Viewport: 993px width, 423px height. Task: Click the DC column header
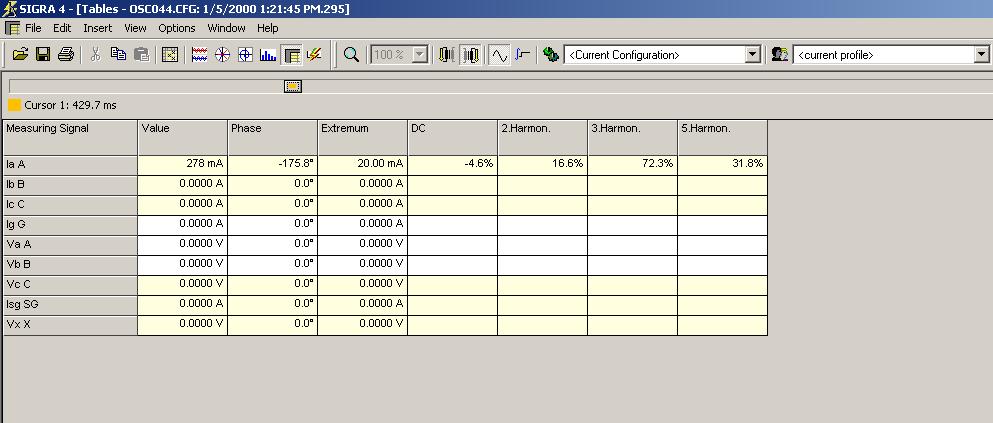point(453,137)
